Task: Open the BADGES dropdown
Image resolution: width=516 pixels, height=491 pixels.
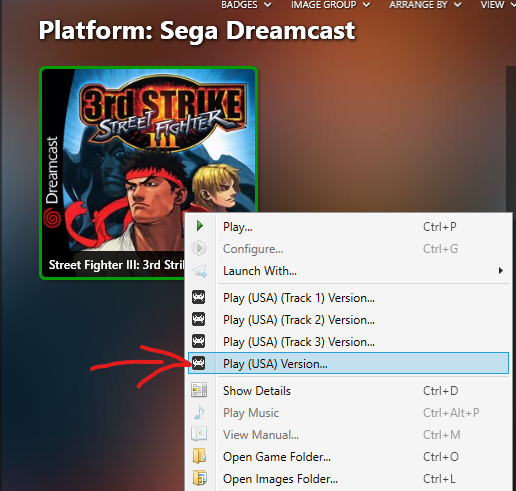Action: (x=246, y=5)
